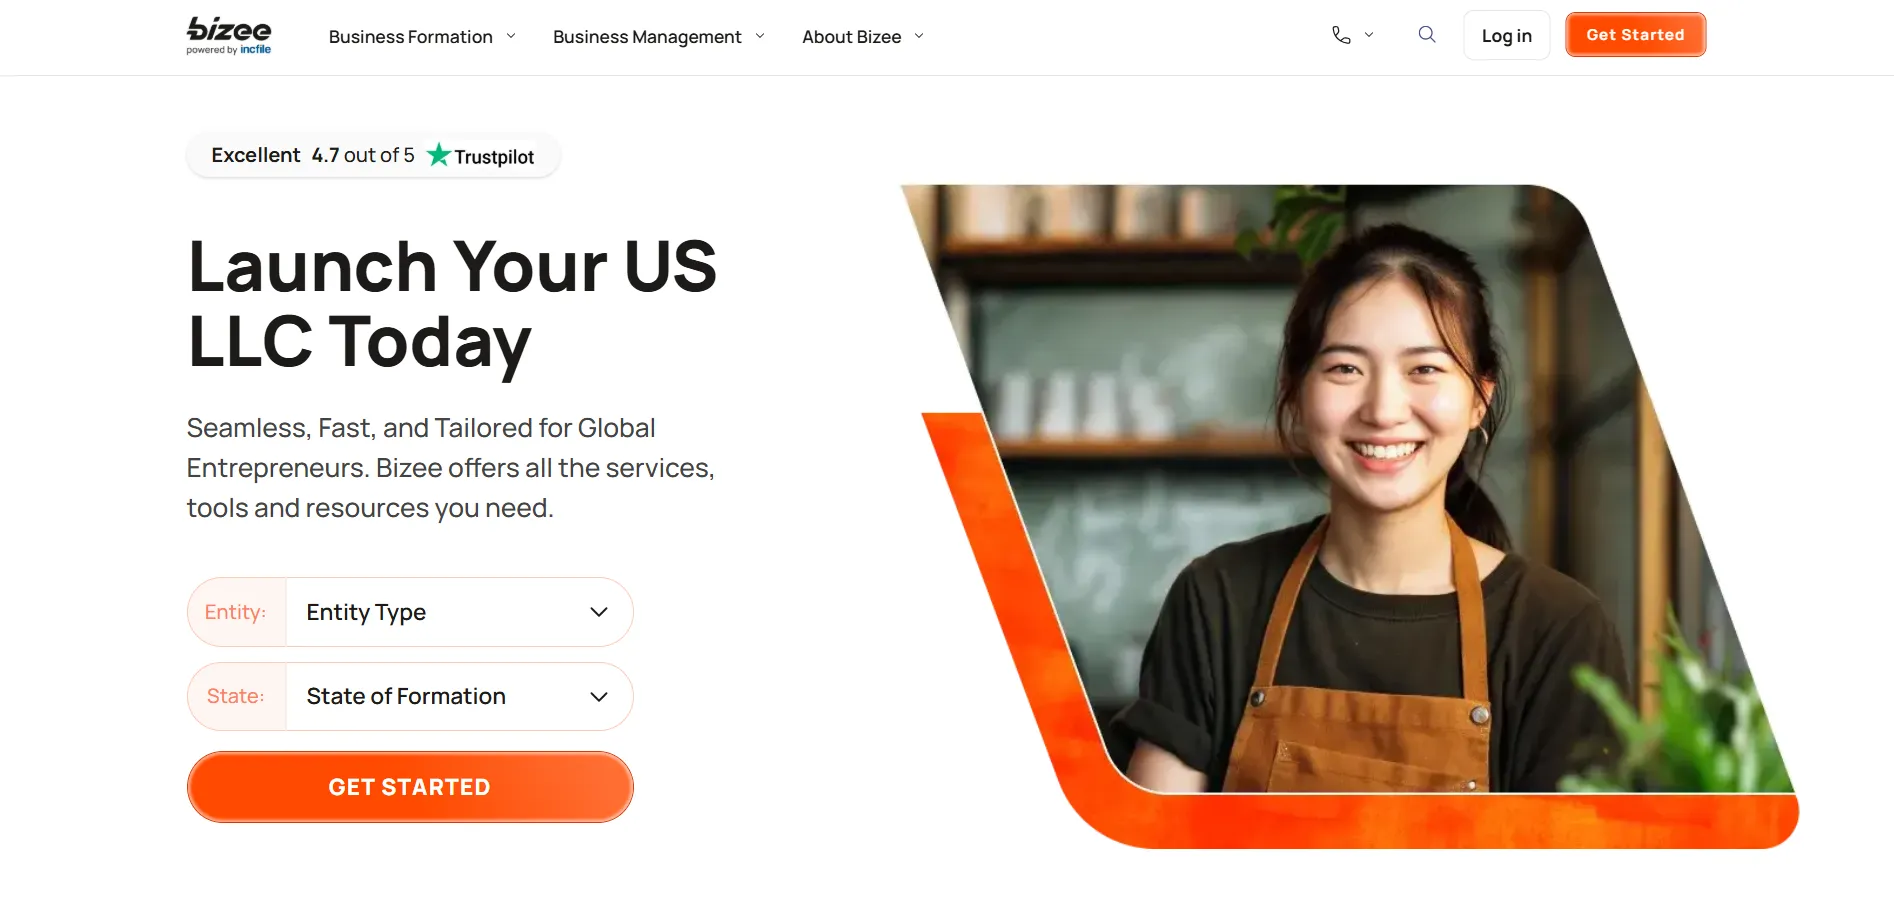The image size is (1894, 899).
Task: Click the Log in button
Action: pos(1506,36)
